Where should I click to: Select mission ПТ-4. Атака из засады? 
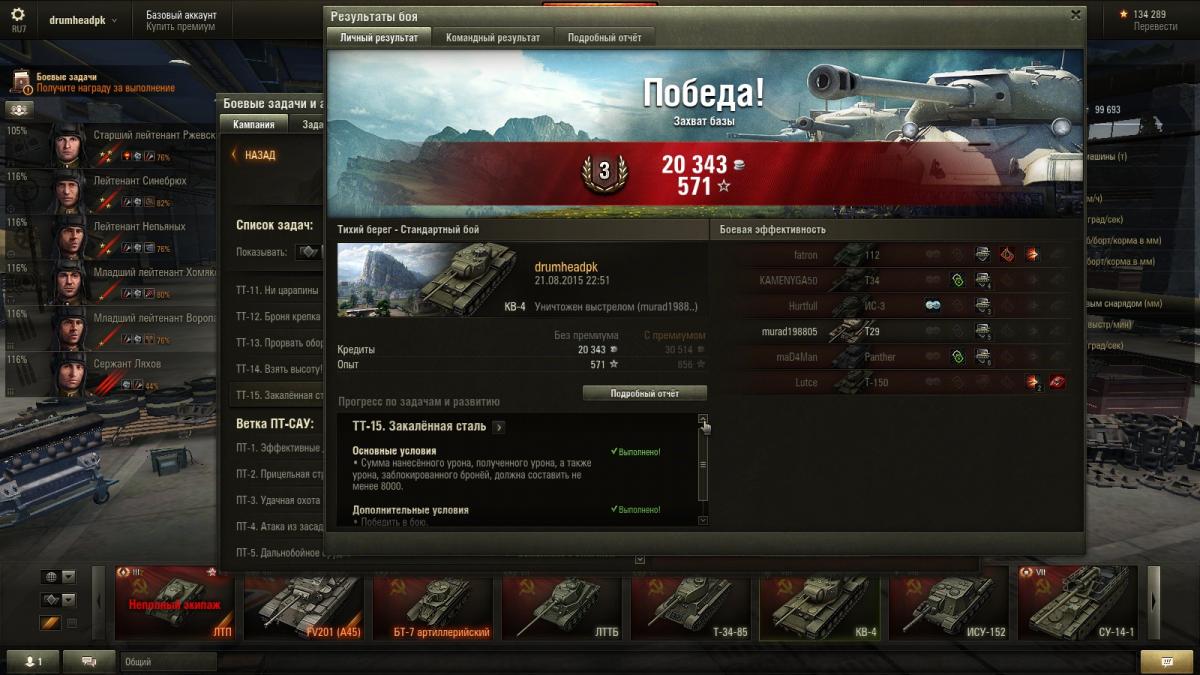click(x=278, y=527)
